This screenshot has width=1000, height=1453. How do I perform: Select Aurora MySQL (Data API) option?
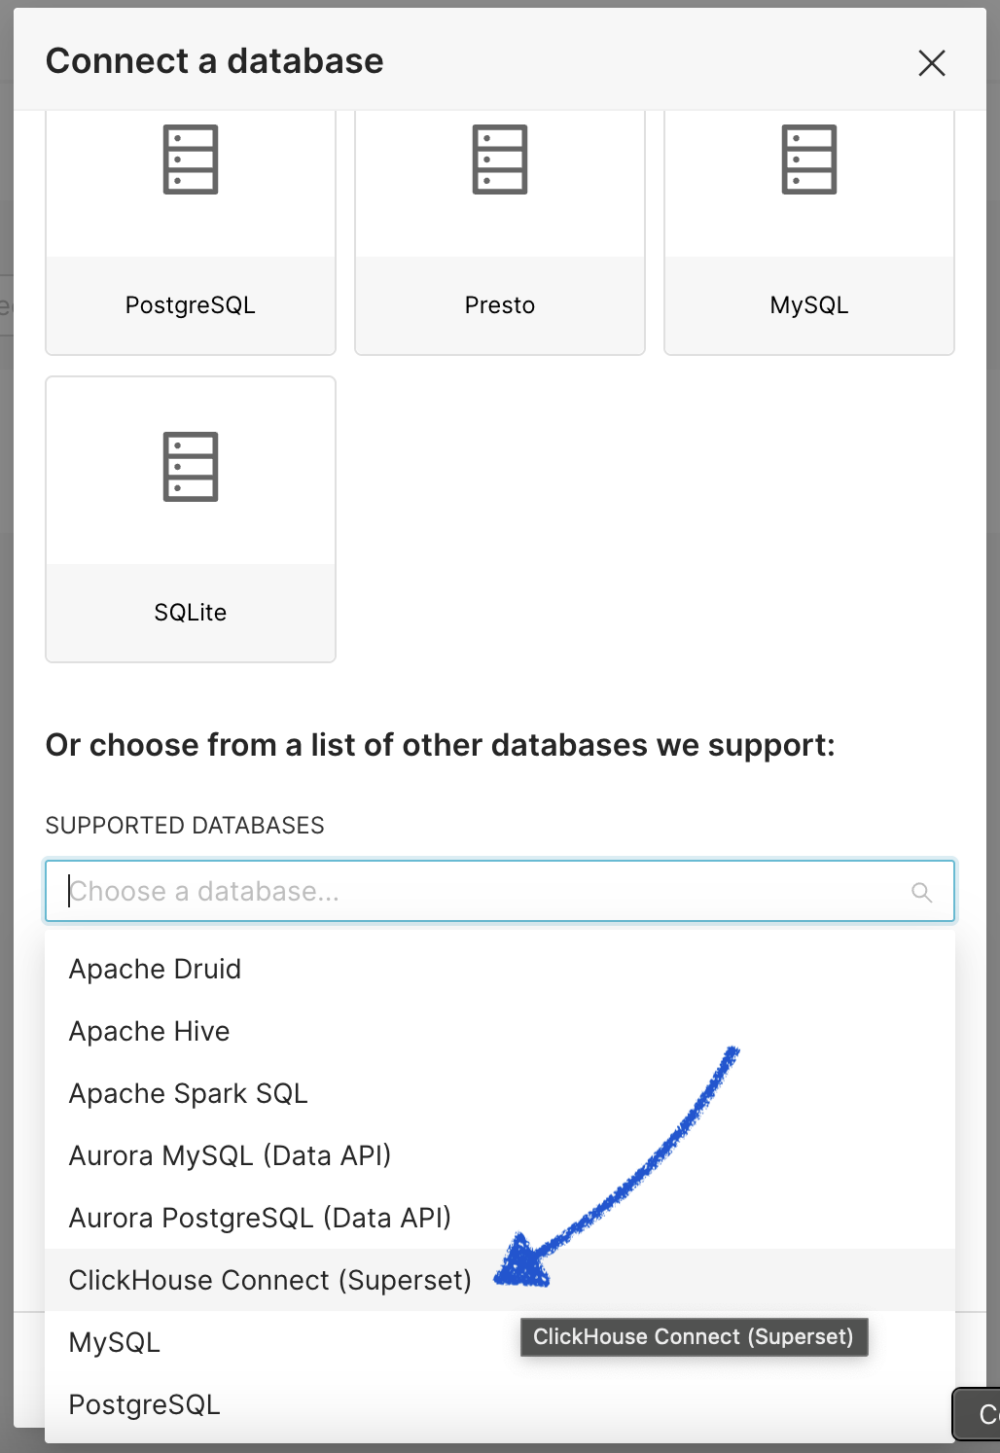[x=229, y=1155]
